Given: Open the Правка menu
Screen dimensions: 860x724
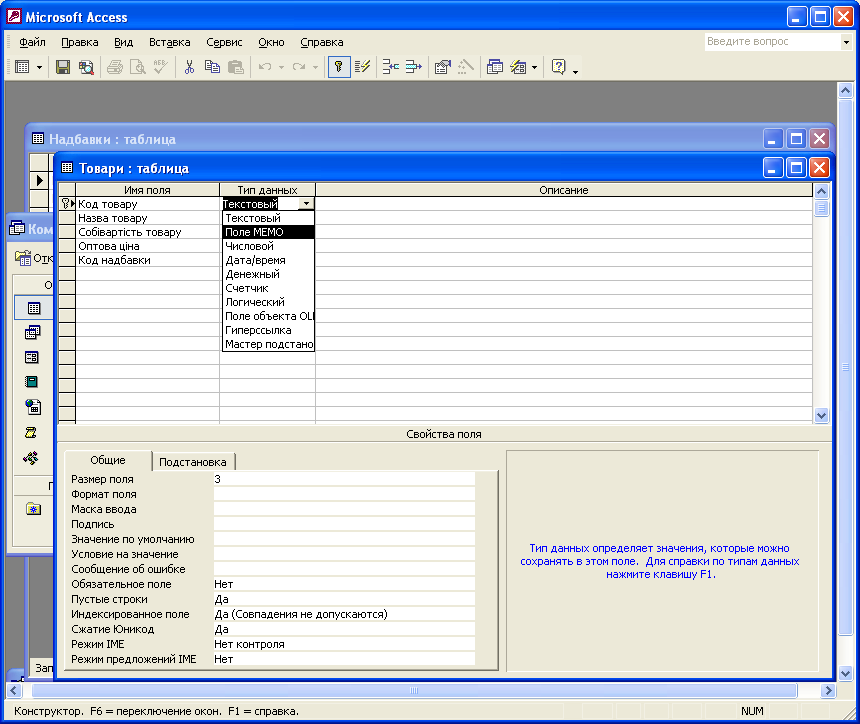Looking at the screenshot, I should click(x=80, y=42).
